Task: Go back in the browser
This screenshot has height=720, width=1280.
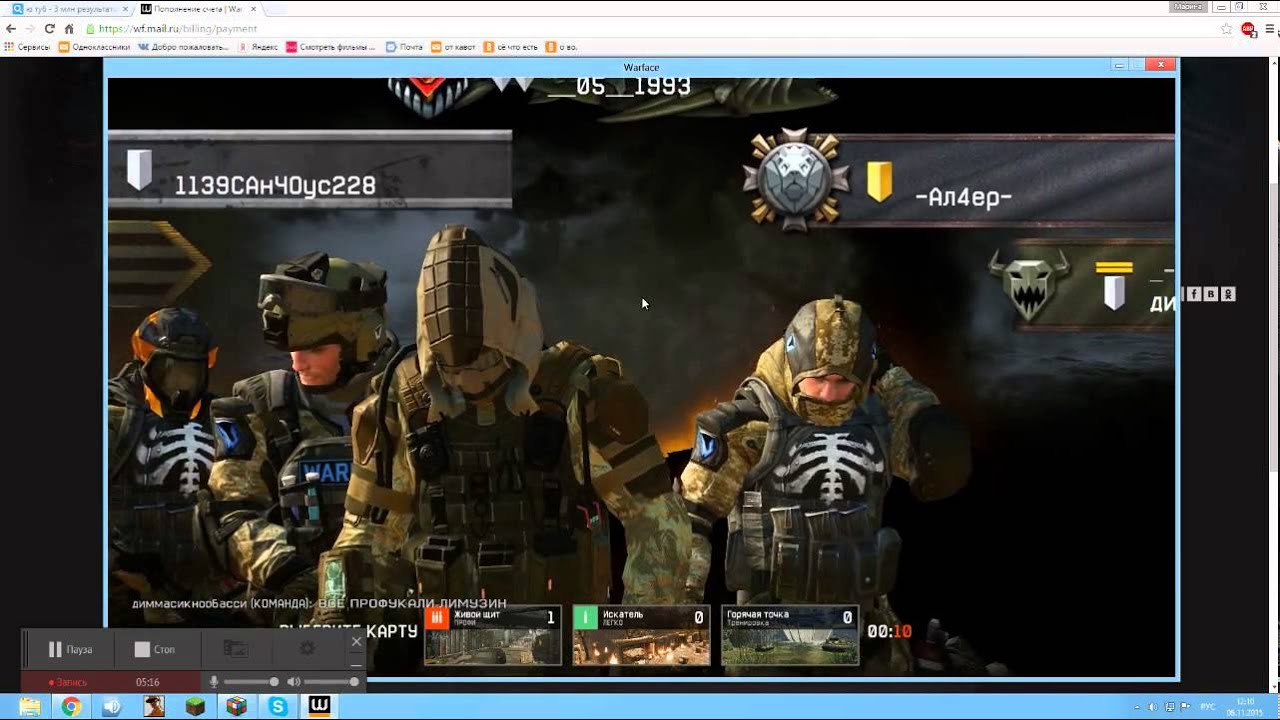Action: [x=11, y=29]
